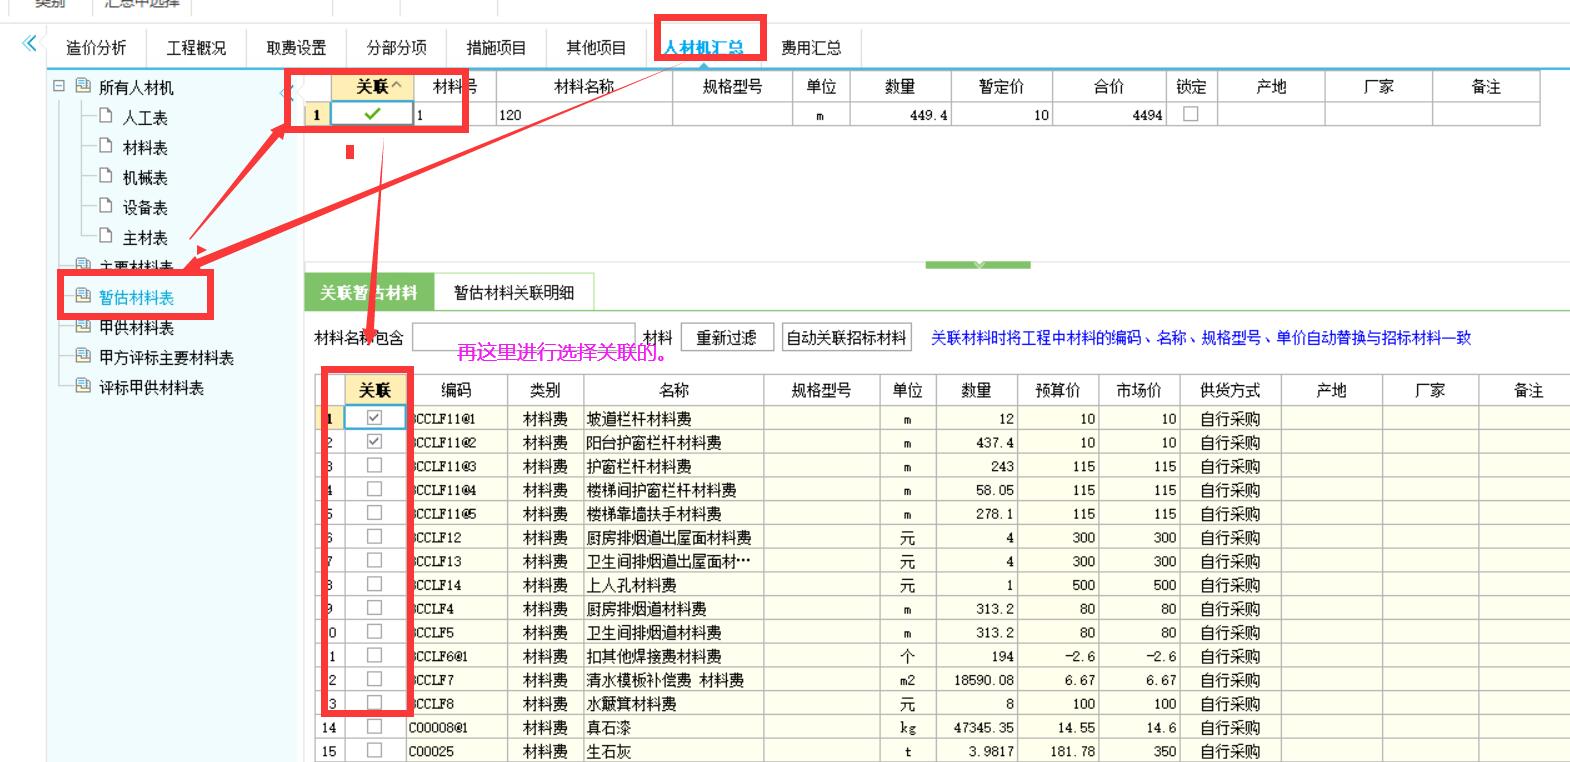
Task: Switch to the 分部分项 tab
Action: (x=396, y=47)
